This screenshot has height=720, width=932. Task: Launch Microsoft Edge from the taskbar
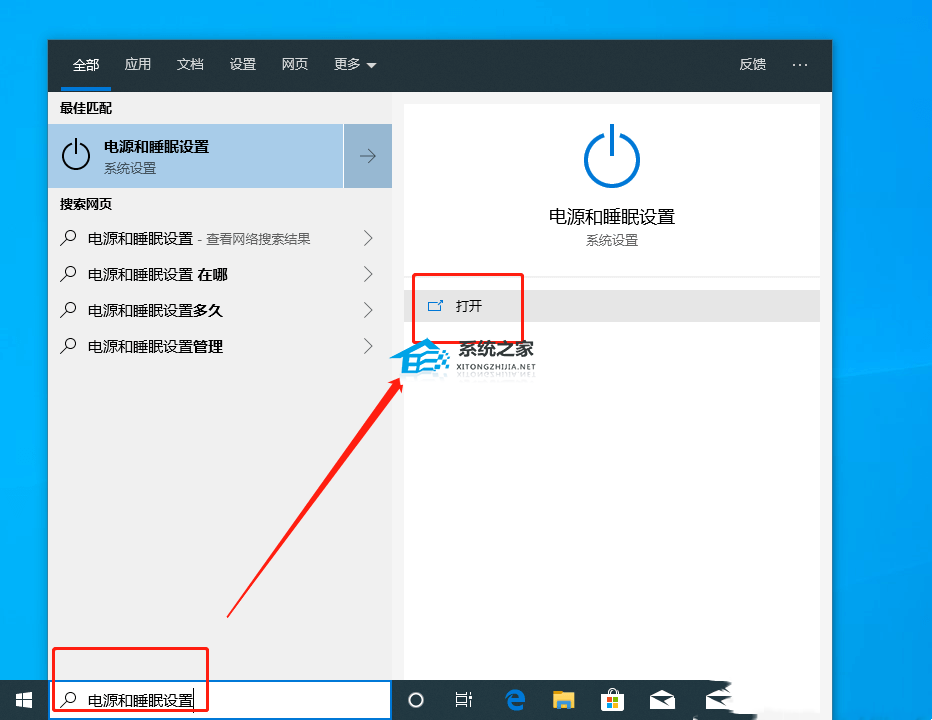[x=515, y=700]
